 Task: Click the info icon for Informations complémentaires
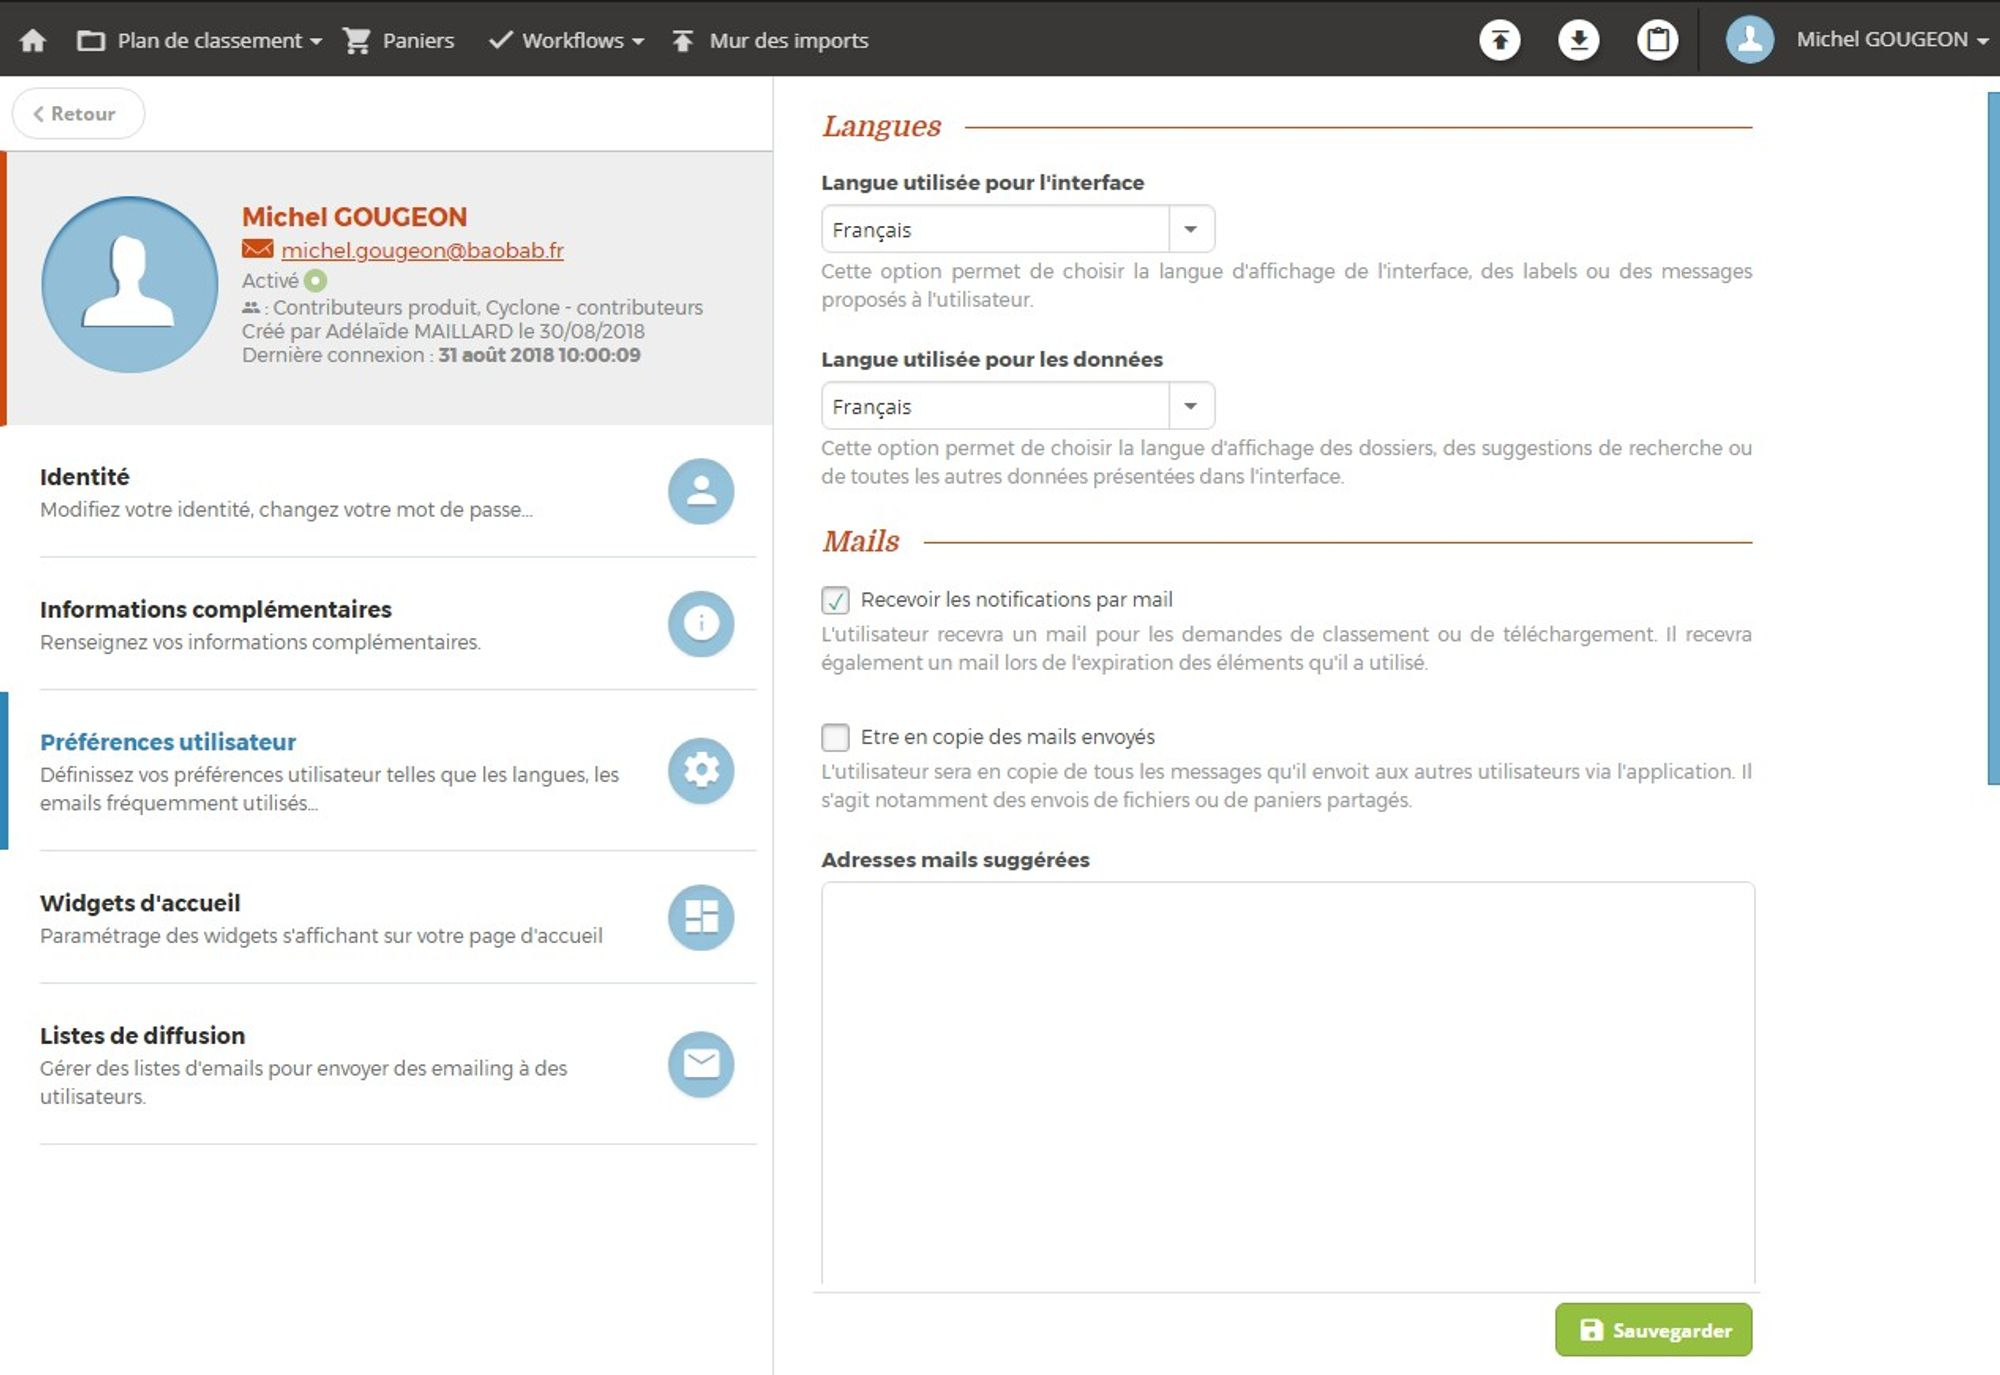tap(701, 624)
